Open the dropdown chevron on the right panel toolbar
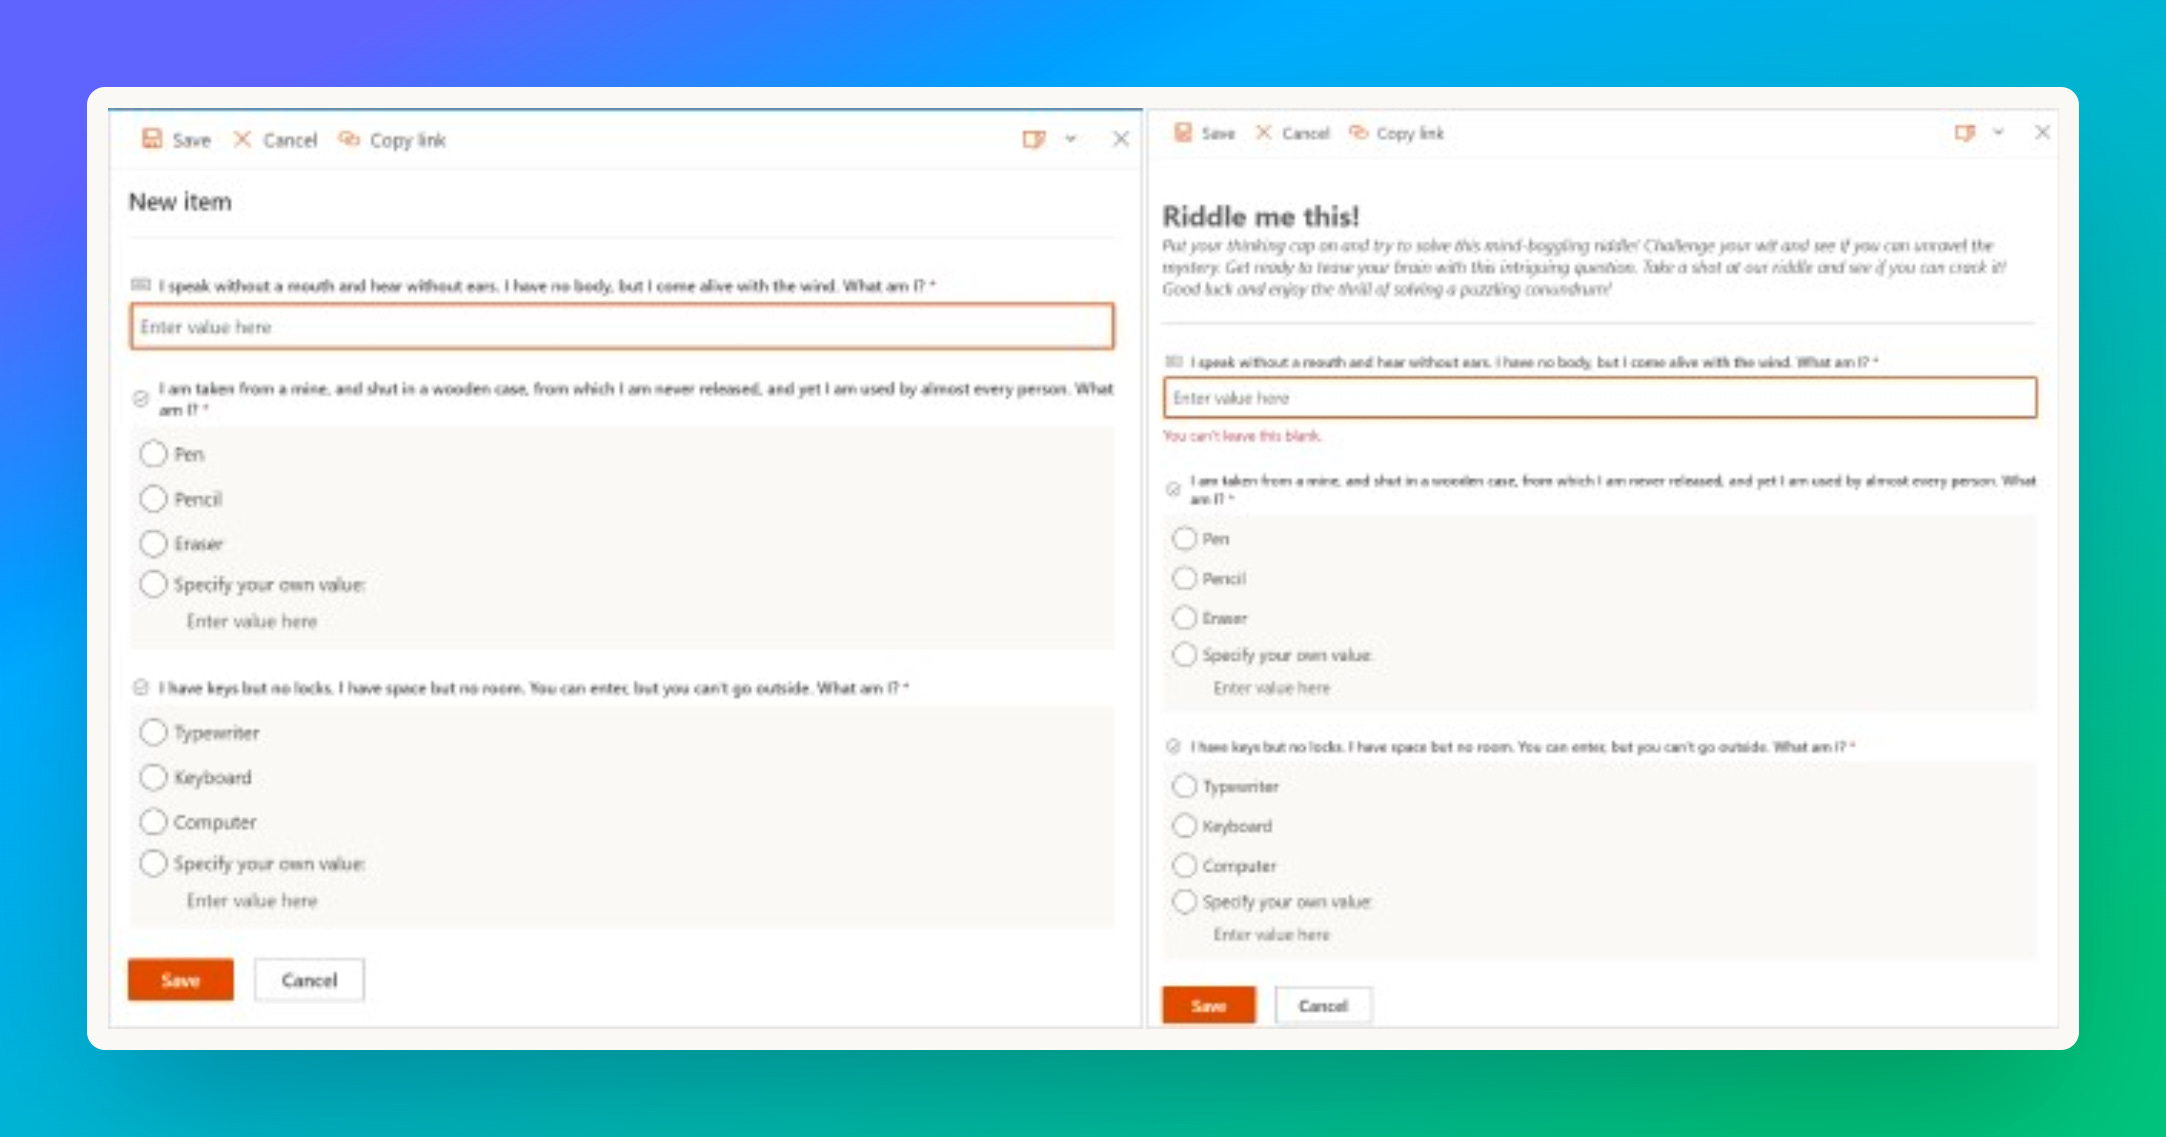Screen dimensions: 2166x1137 point(1999,132)
